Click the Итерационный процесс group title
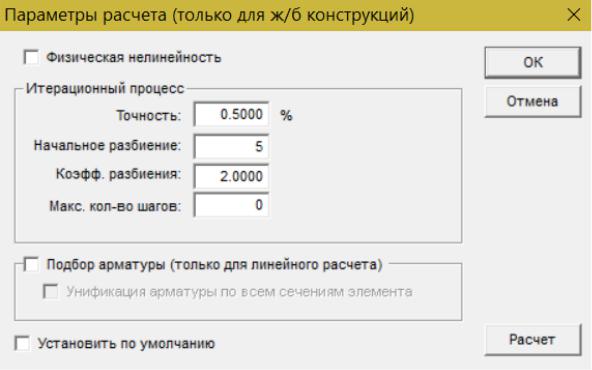The height and width of the screenshot is (370, 592). click(x=105, y=89)
